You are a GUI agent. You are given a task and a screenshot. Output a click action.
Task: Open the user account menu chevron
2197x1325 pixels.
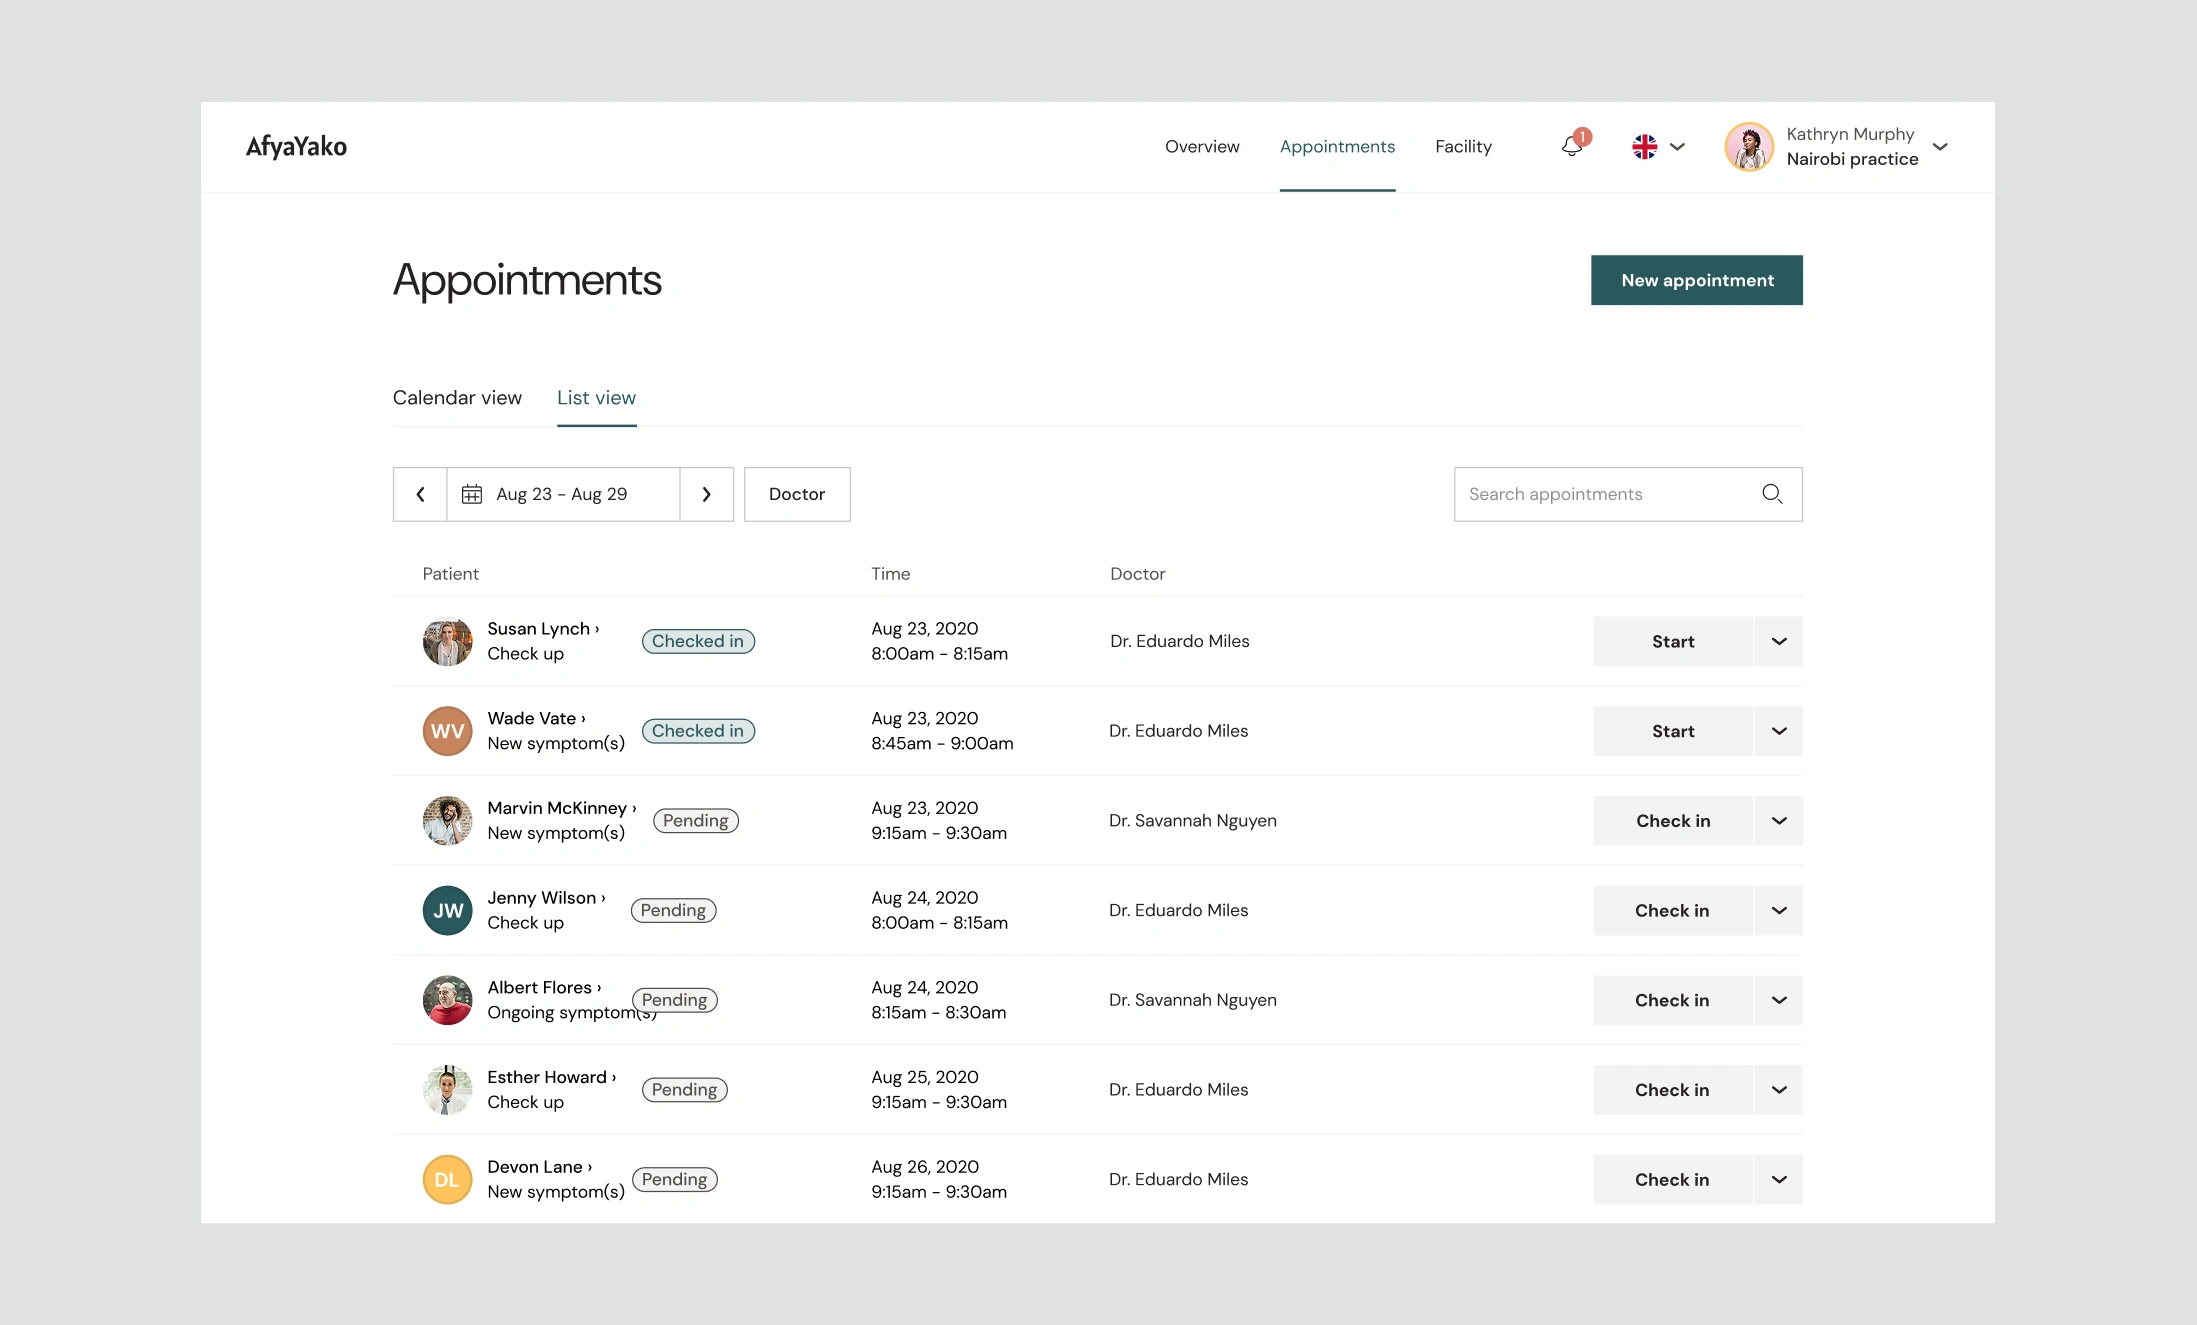pyautogui.click(x=1940, y=147)
